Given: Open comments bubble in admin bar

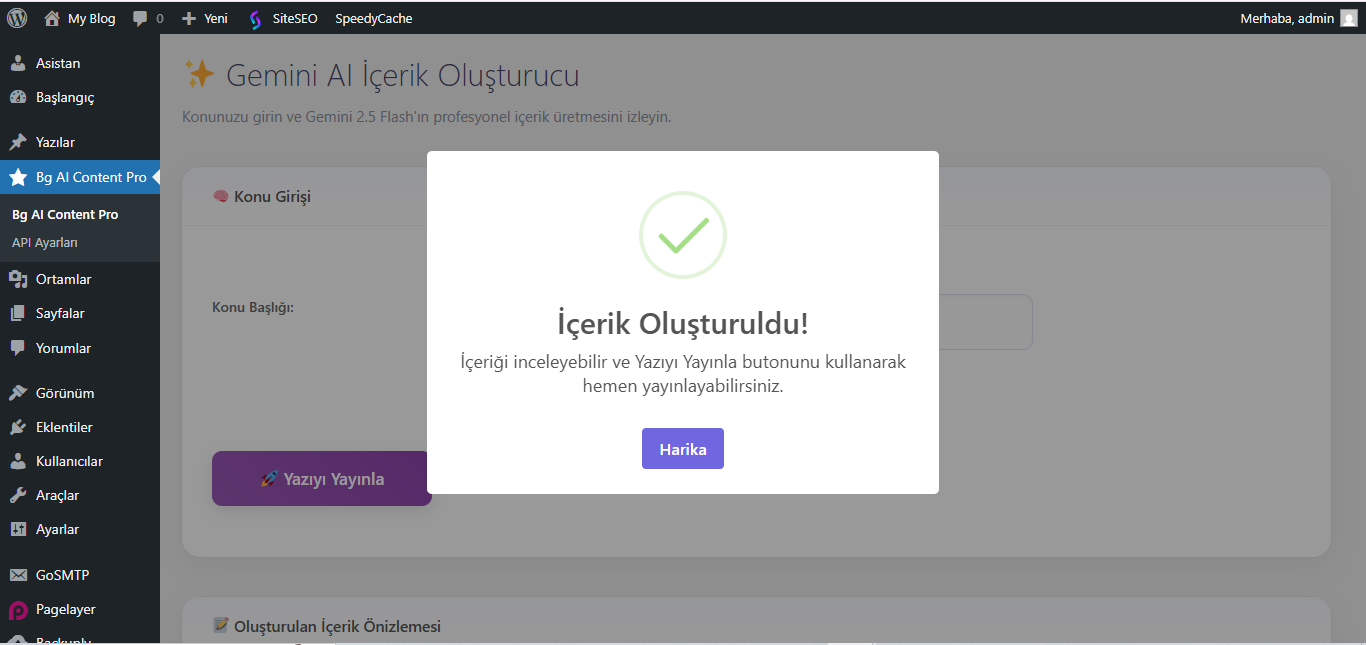Looking at the screenshot, I should click(x=148, y=18).
